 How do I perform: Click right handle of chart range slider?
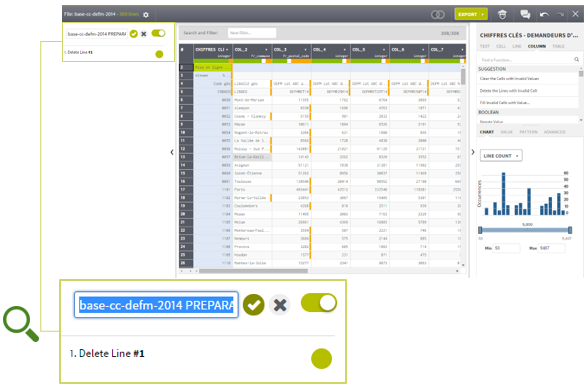[x=570, y=230]
